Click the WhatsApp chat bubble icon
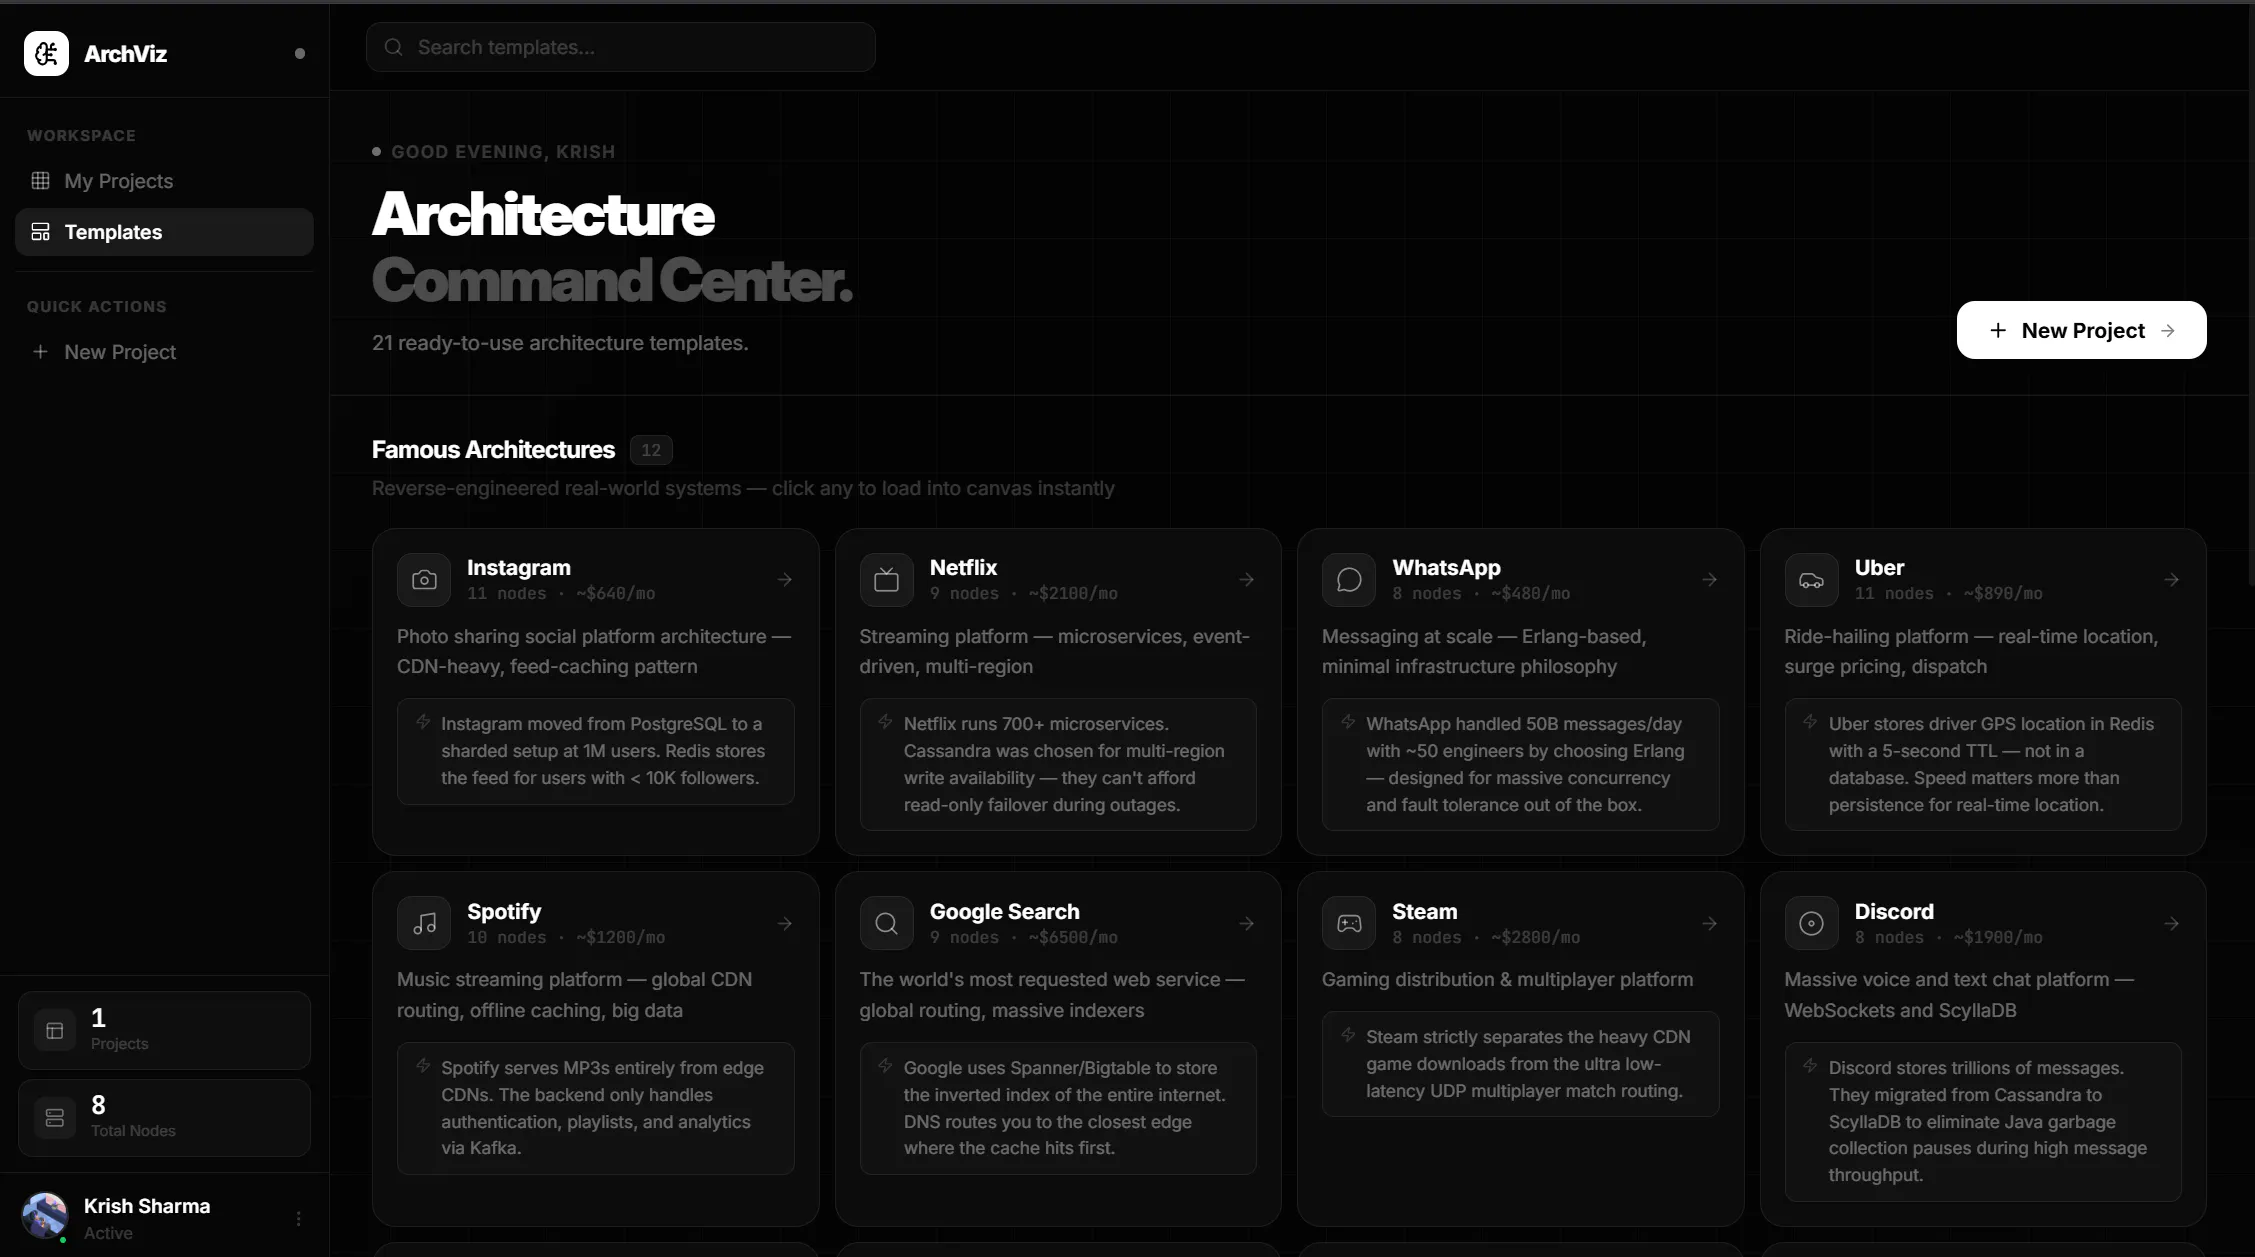This screenshot has width=2255, height=1257. coord(1349,580)
